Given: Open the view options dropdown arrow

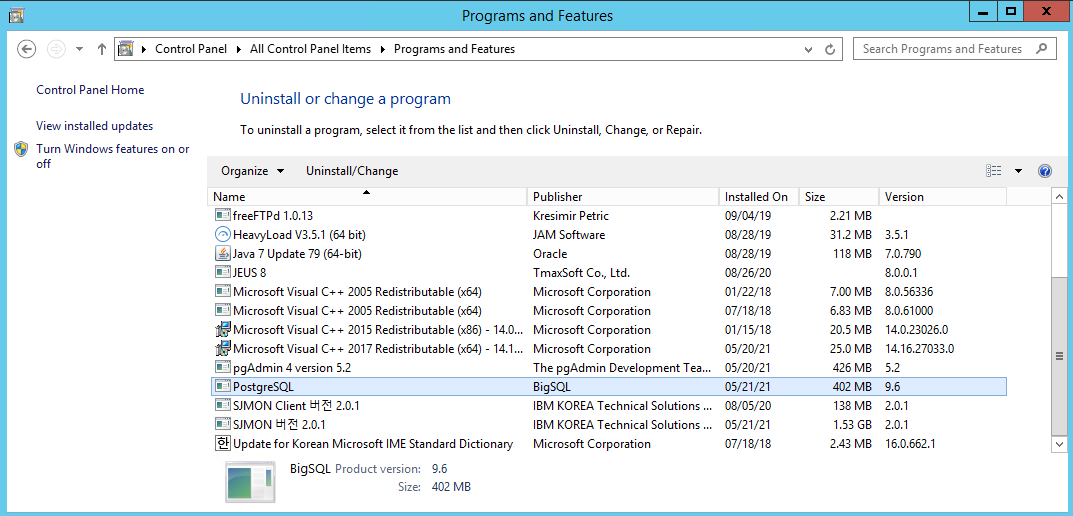Looking at the screenshot, I should [x=1018, y=171].
